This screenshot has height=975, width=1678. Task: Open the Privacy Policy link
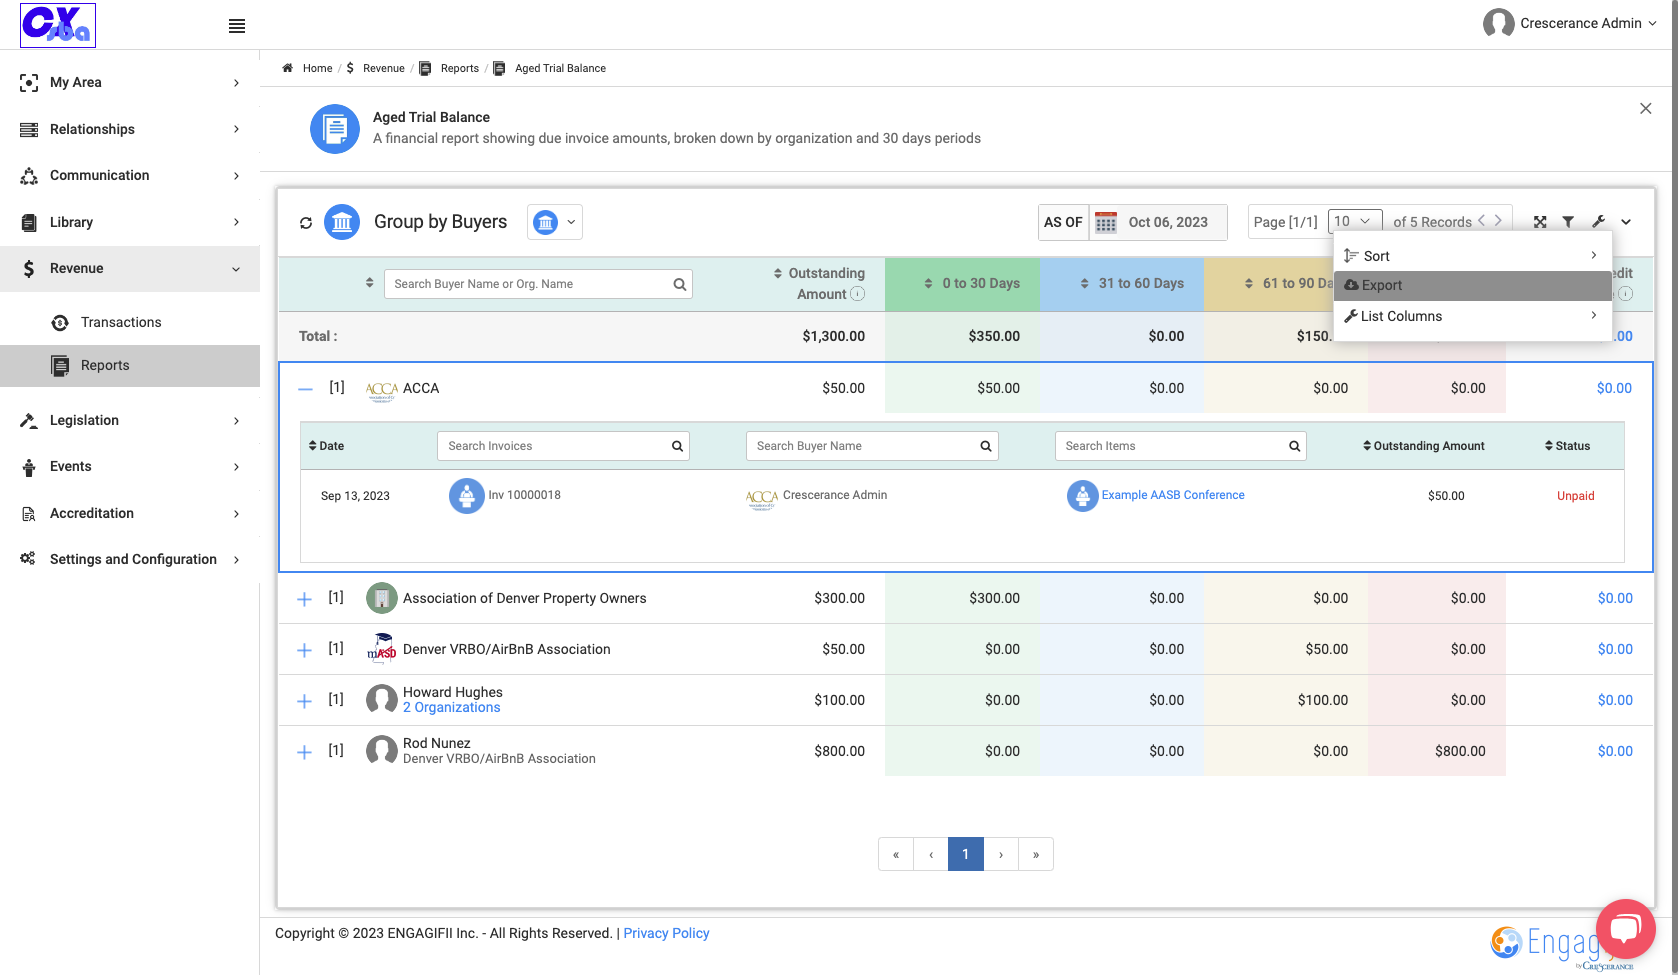click(x=666, y=933)
